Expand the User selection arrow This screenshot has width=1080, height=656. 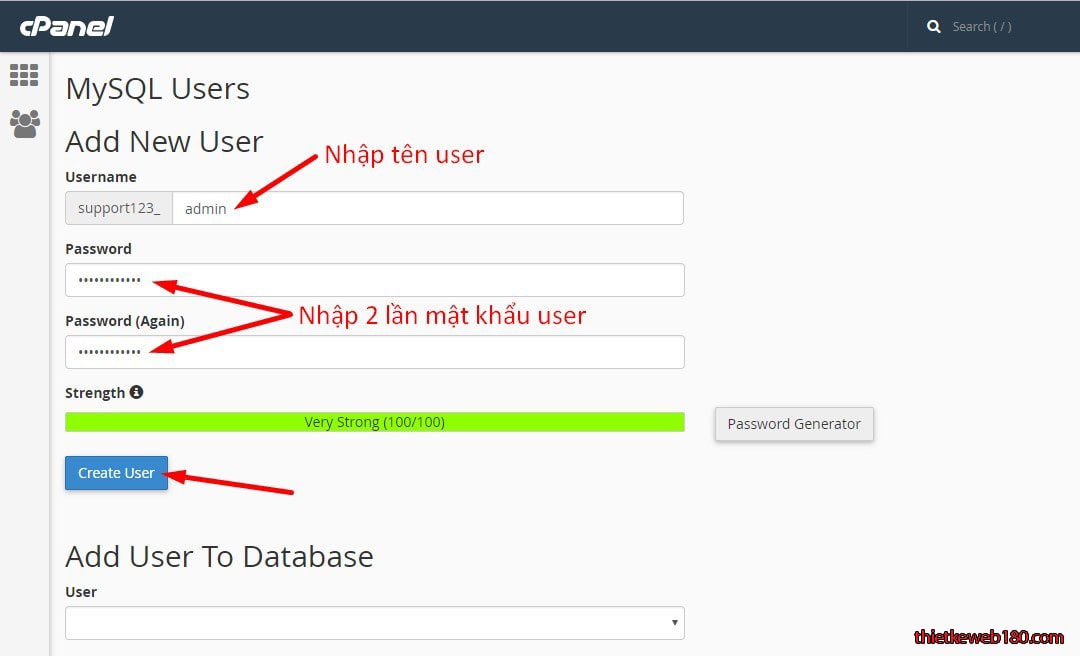click(674, 622)
